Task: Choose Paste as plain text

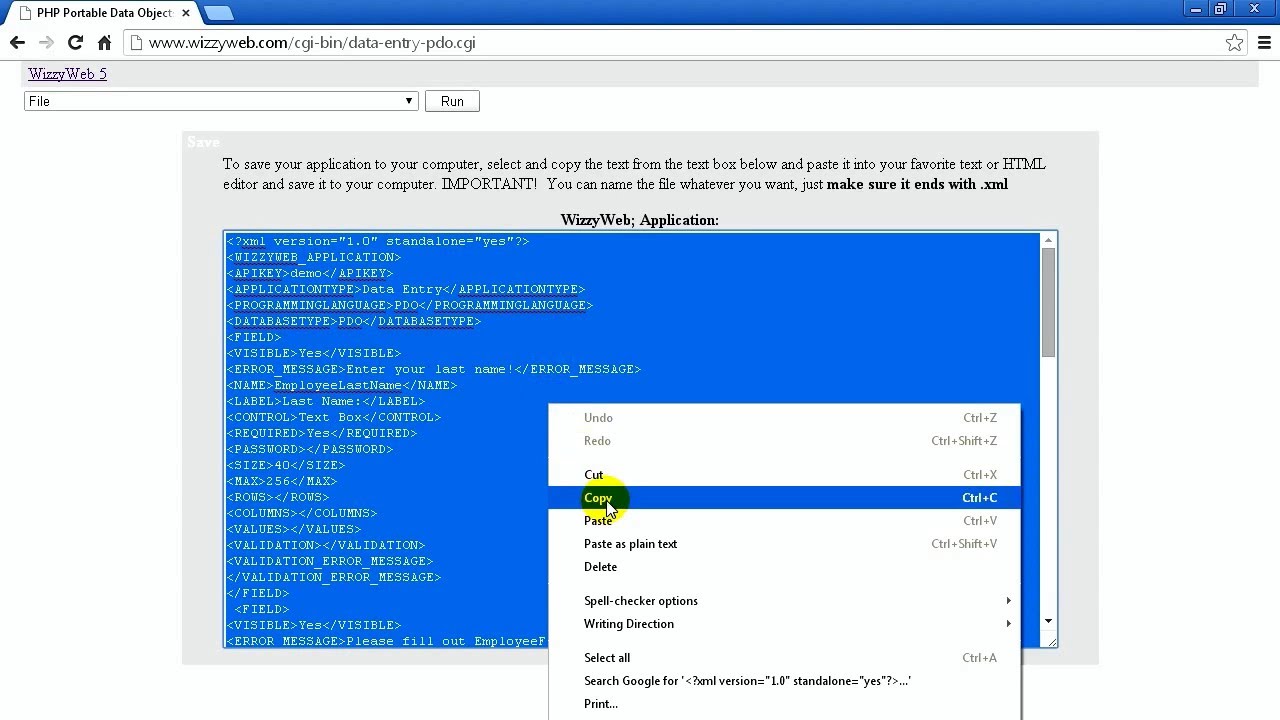Action: (785, 544)
